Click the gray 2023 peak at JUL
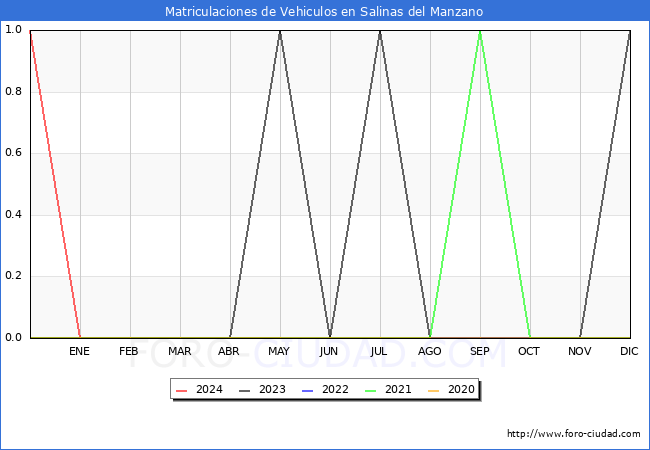Viewport: 650px width, 450px height. tap(380, 31)
